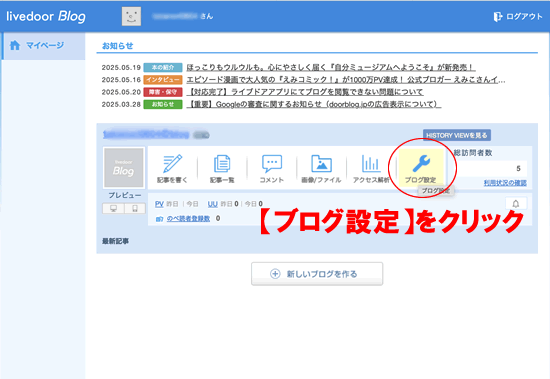Click the ログアウト button

(518, 16)
